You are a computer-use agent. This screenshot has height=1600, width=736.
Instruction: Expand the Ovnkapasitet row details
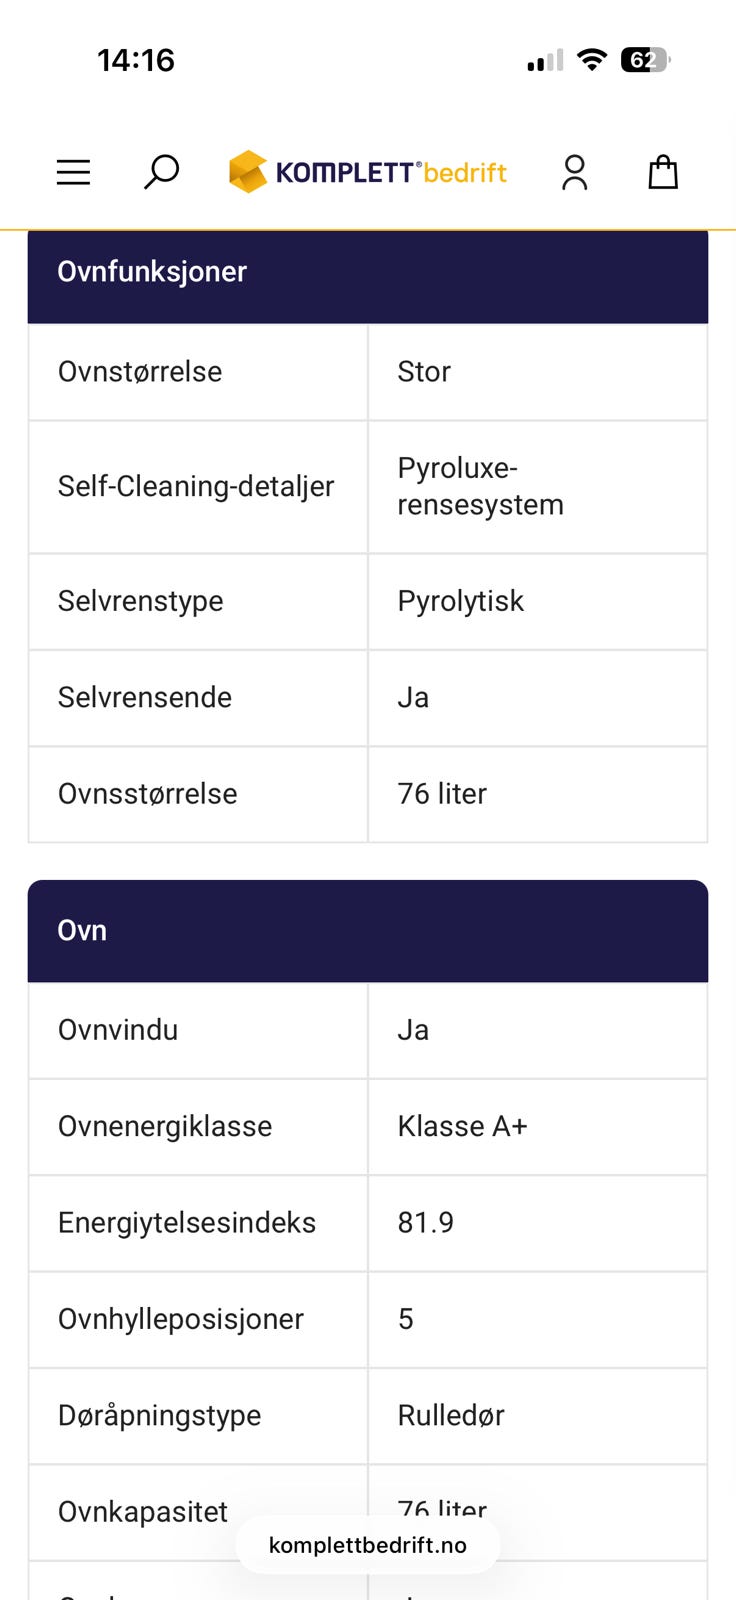tap(140, 1513)
